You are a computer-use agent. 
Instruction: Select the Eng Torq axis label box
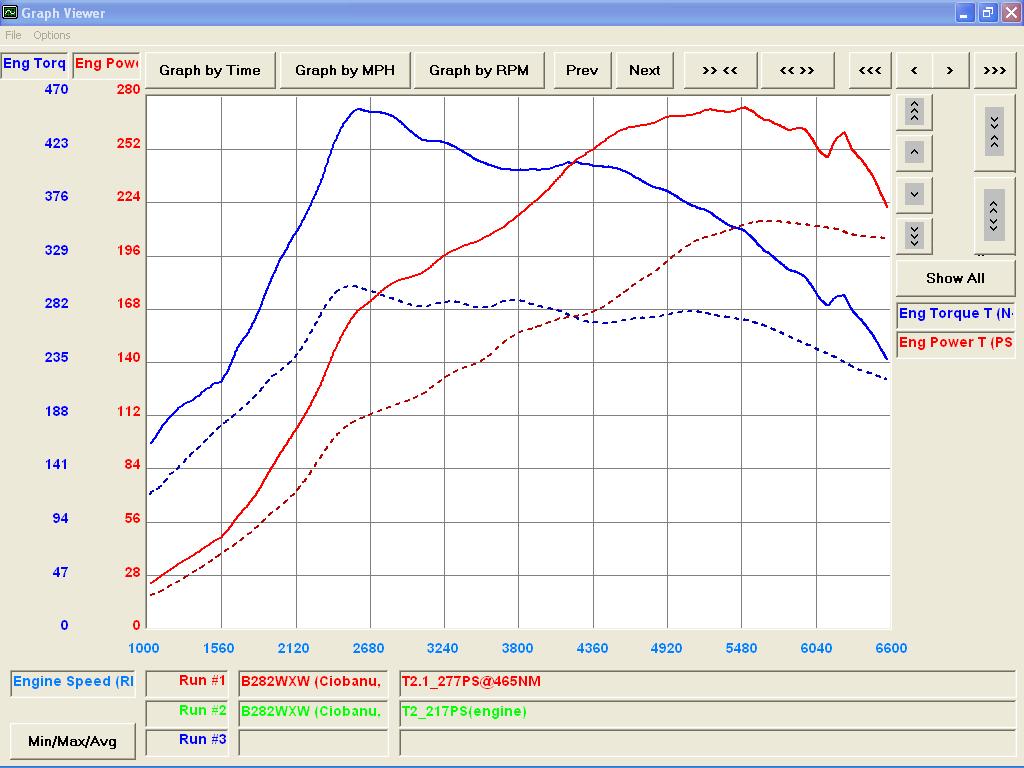pyautogui.click(x=34, y=64)
